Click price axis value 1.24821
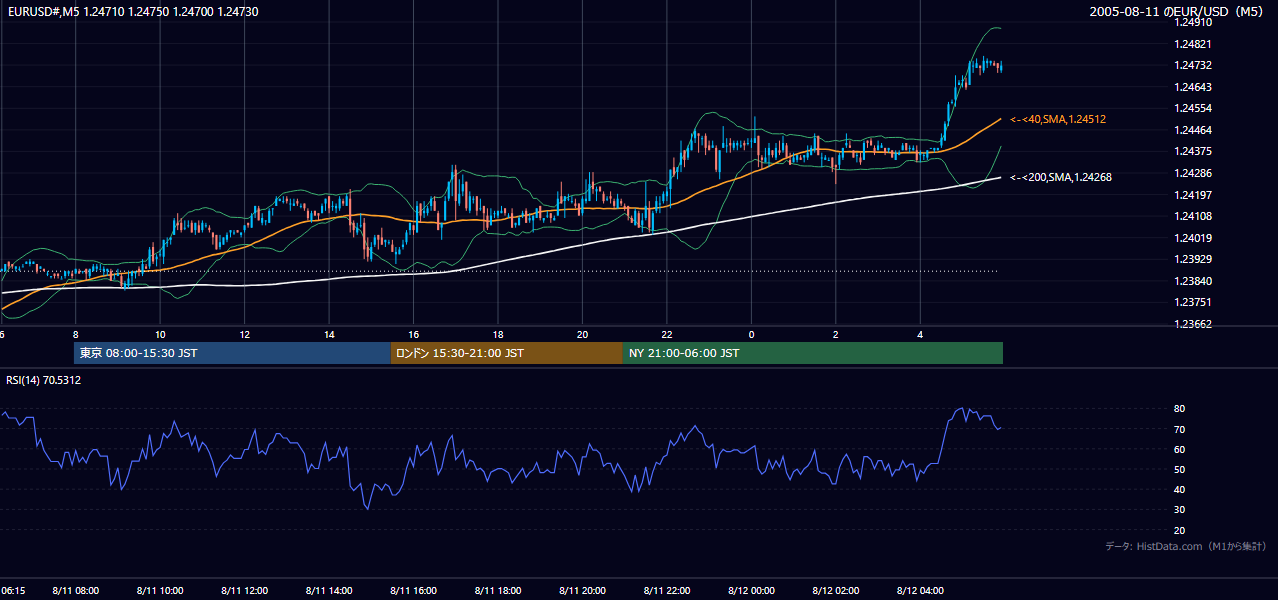 (1194, 44)
